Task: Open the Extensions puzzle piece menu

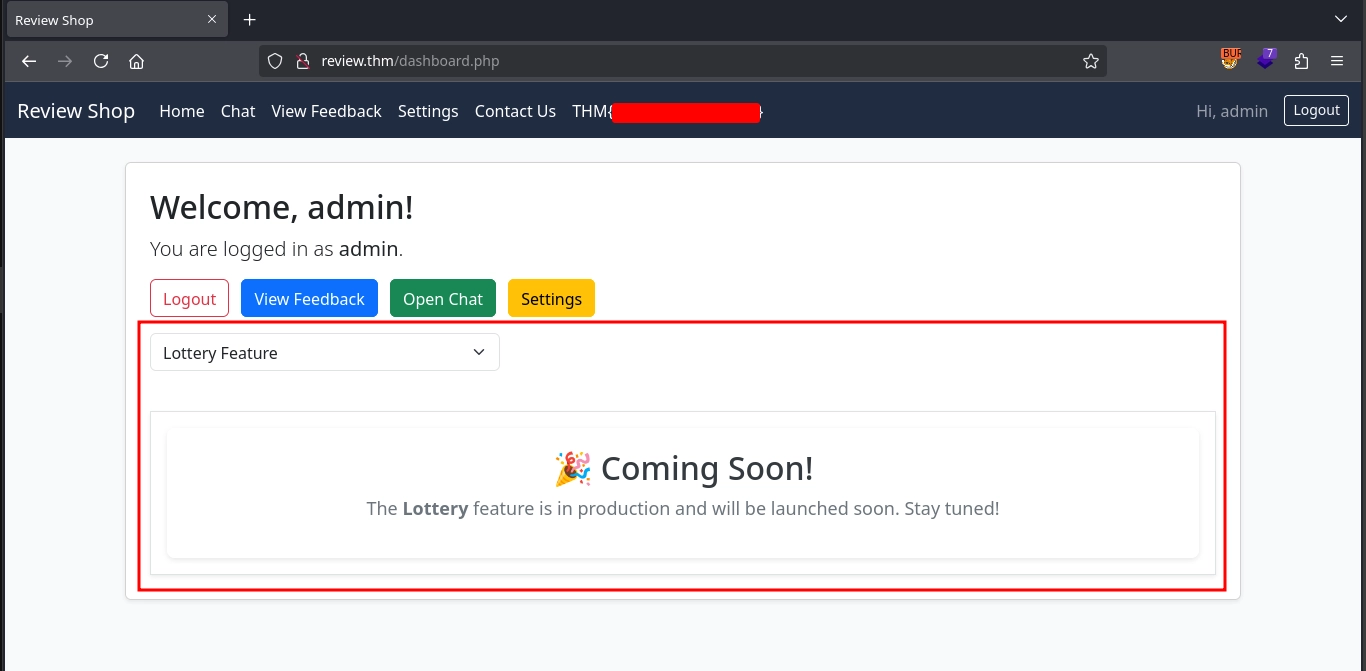Action: click(x=1301, y=61)
